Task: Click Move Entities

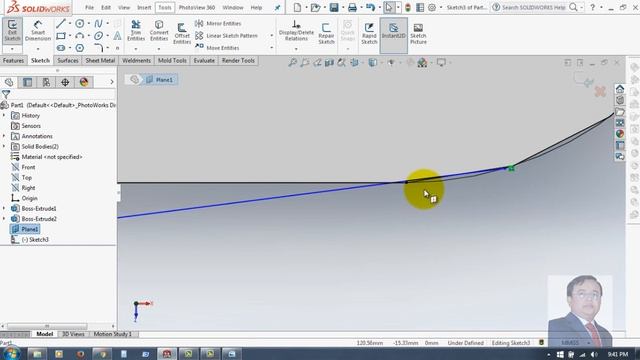Action: 218,48
